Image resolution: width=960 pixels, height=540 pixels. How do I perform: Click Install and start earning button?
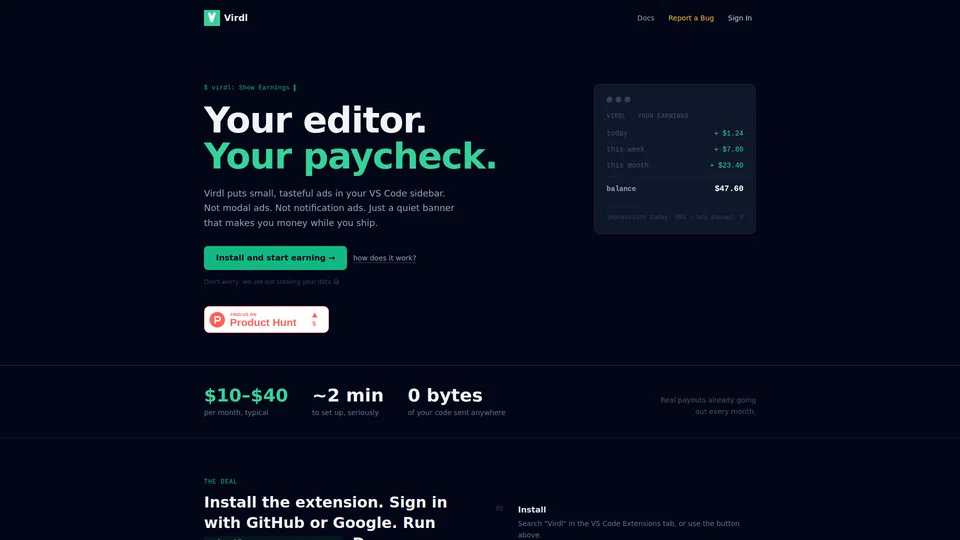click(x=276, y=258)
